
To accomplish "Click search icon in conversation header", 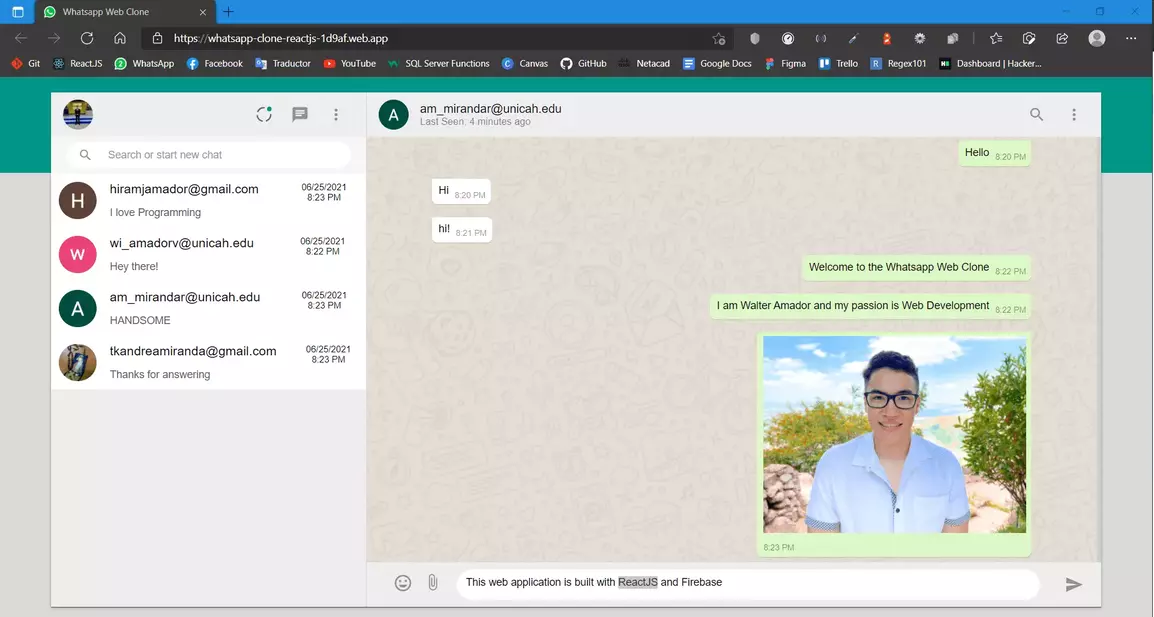I will (x=1037, y=115).
